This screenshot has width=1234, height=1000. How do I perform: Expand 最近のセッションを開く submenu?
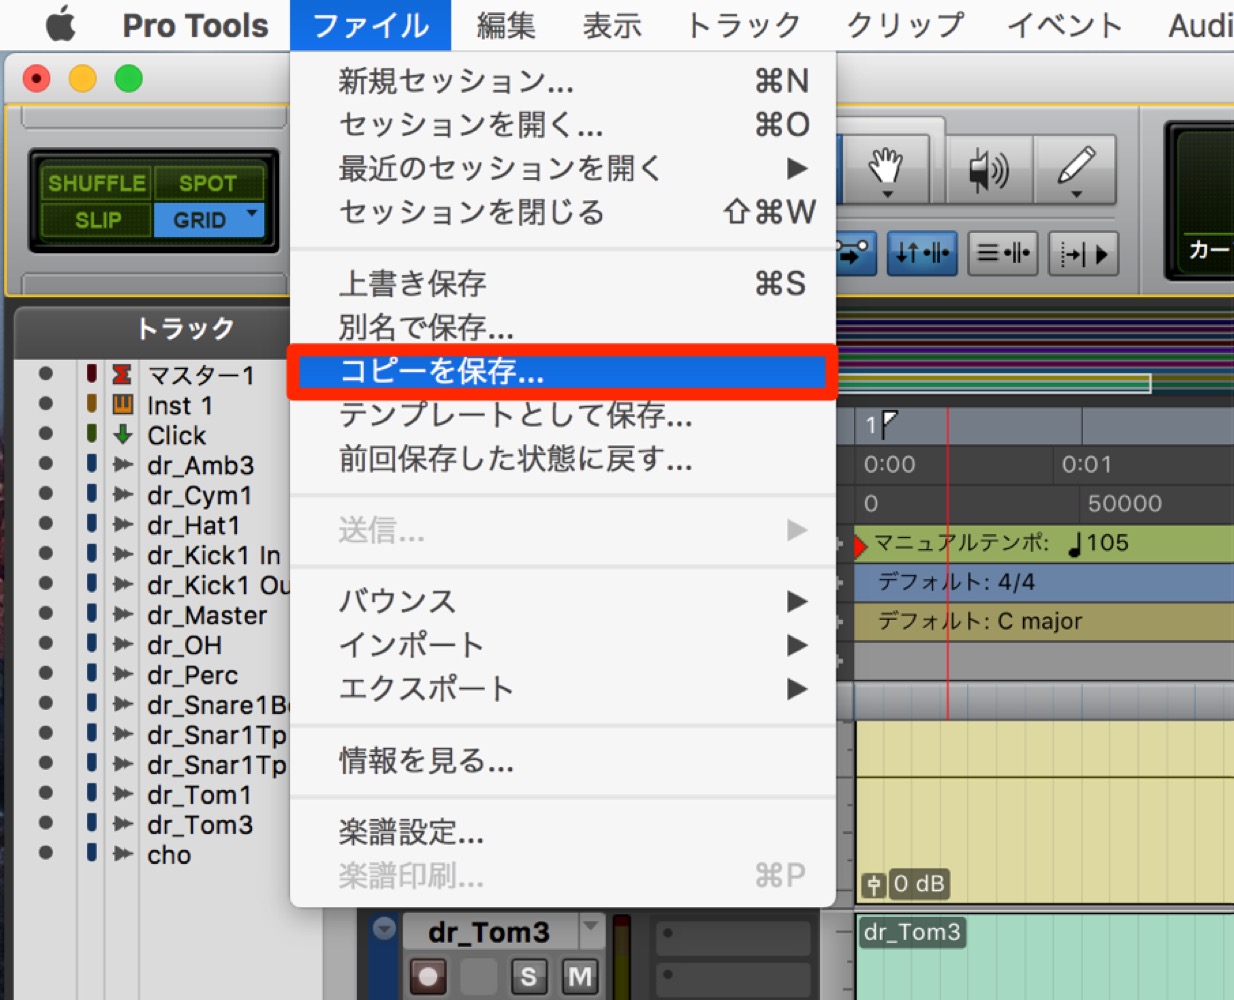coord(563,169)
